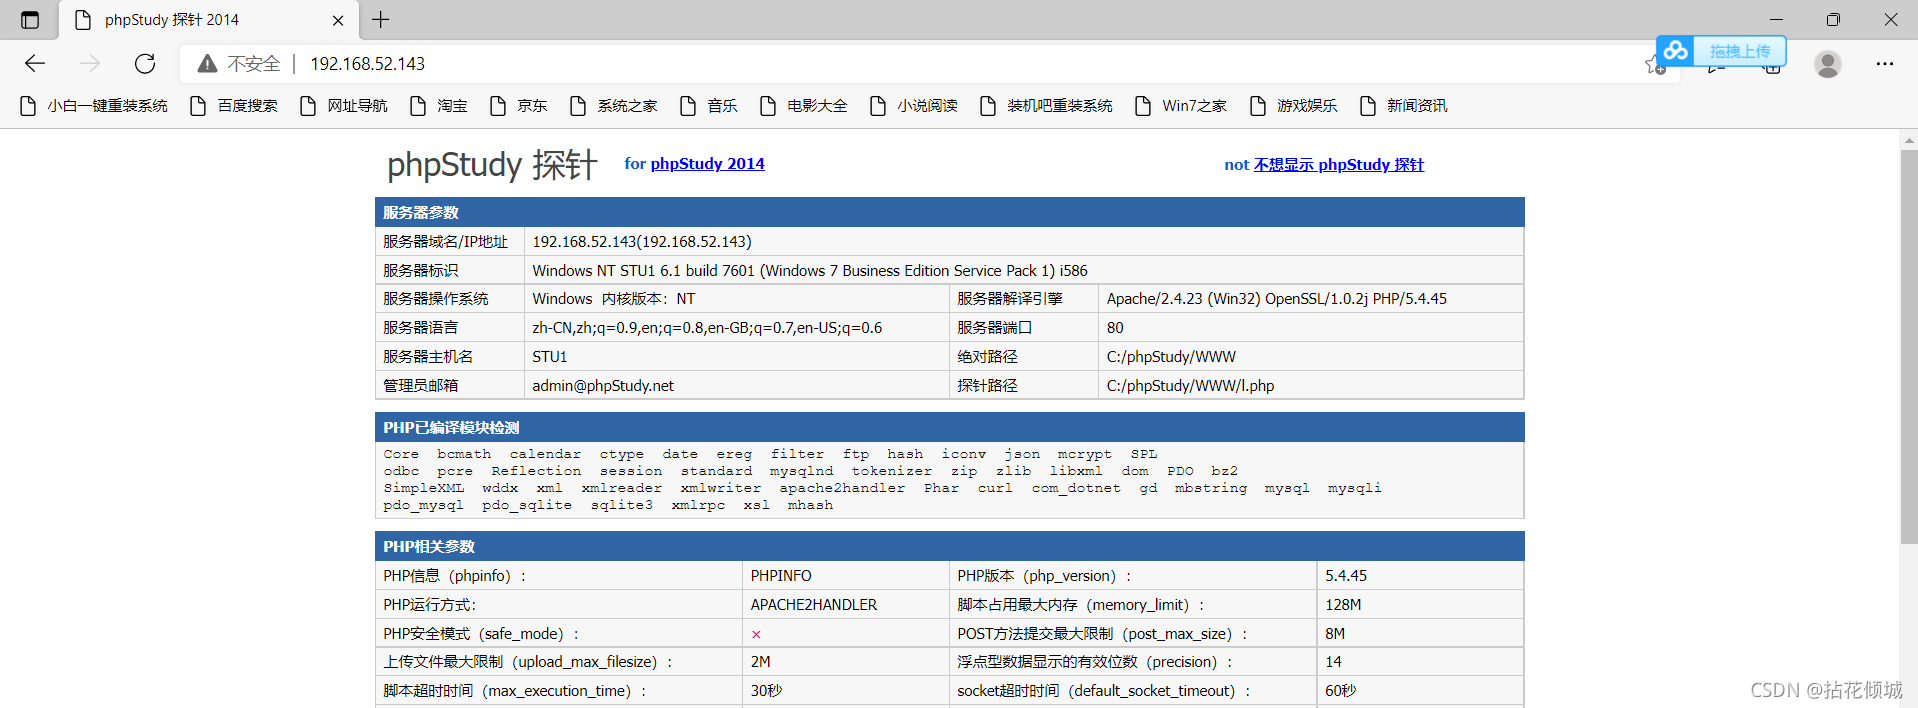1918x708 pixels.
Task: Close the phpStudy 探针 2014 tab
Action: point(338,20)
